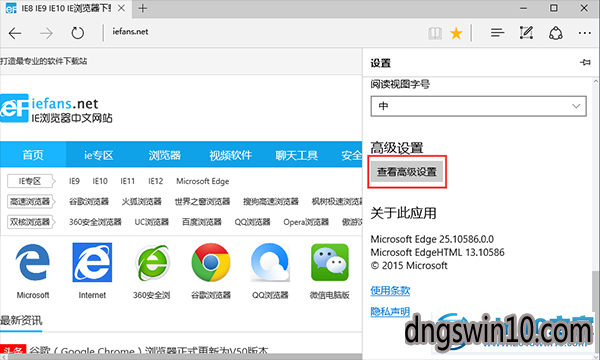Click the 高速浏览器 category tag

click(31, 202)
